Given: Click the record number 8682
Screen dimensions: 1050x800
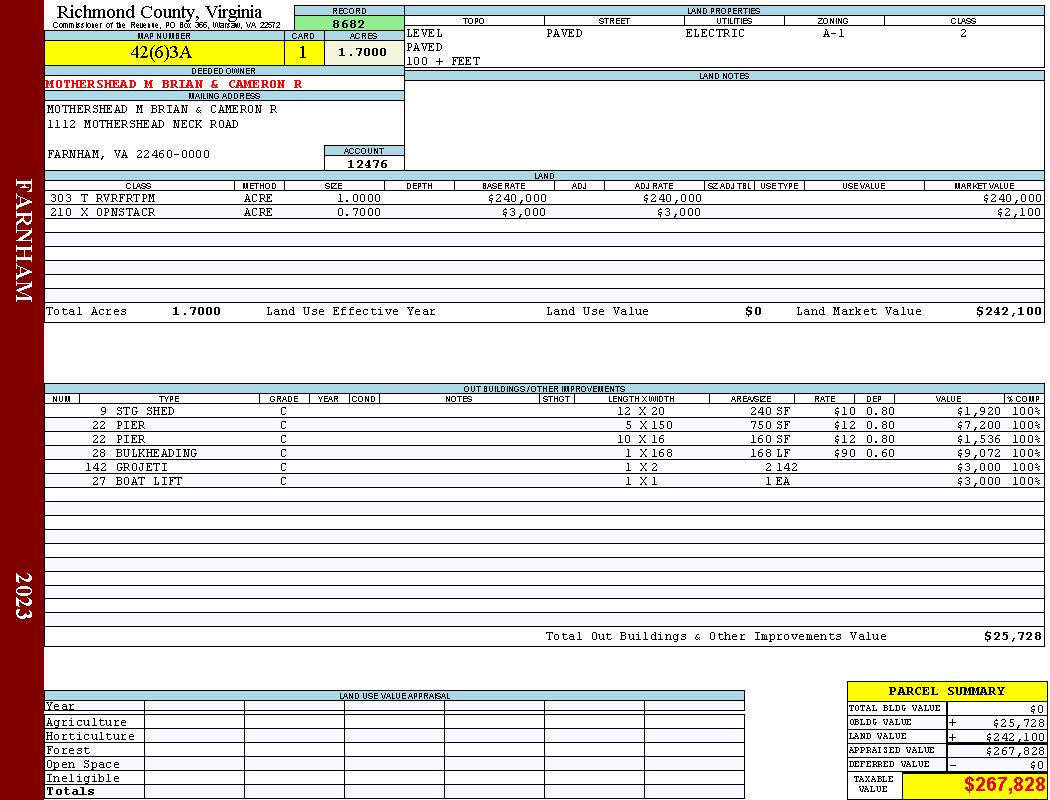Looking at the screenshot, I should click(x=349, y=23).
